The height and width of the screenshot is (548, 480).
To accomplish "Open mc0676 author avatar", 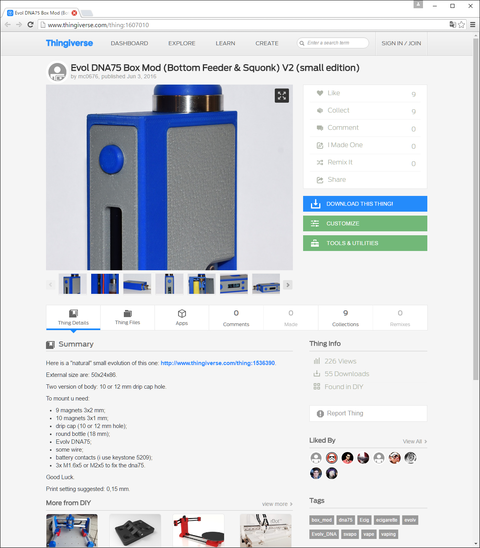I will (x=57, y=72).
